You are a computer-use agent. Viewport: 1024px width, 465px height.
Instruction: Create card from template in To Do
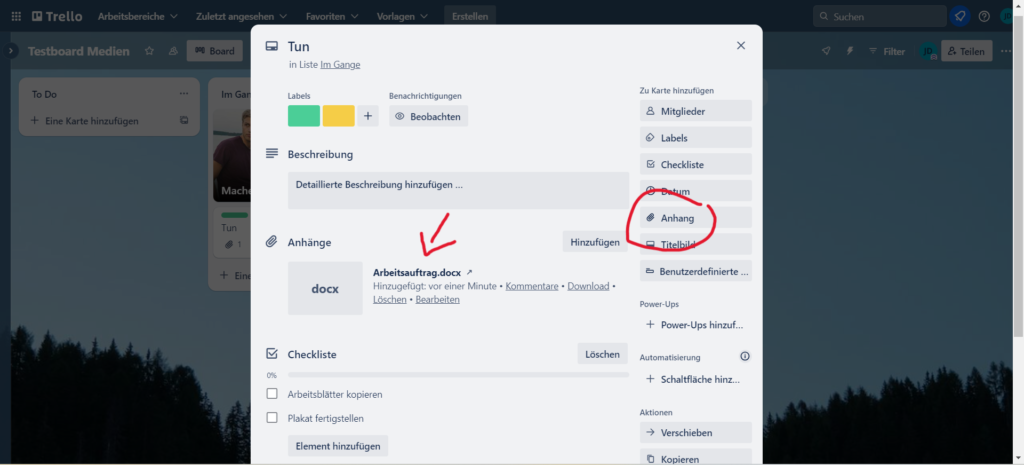click(x=184, y=121)
